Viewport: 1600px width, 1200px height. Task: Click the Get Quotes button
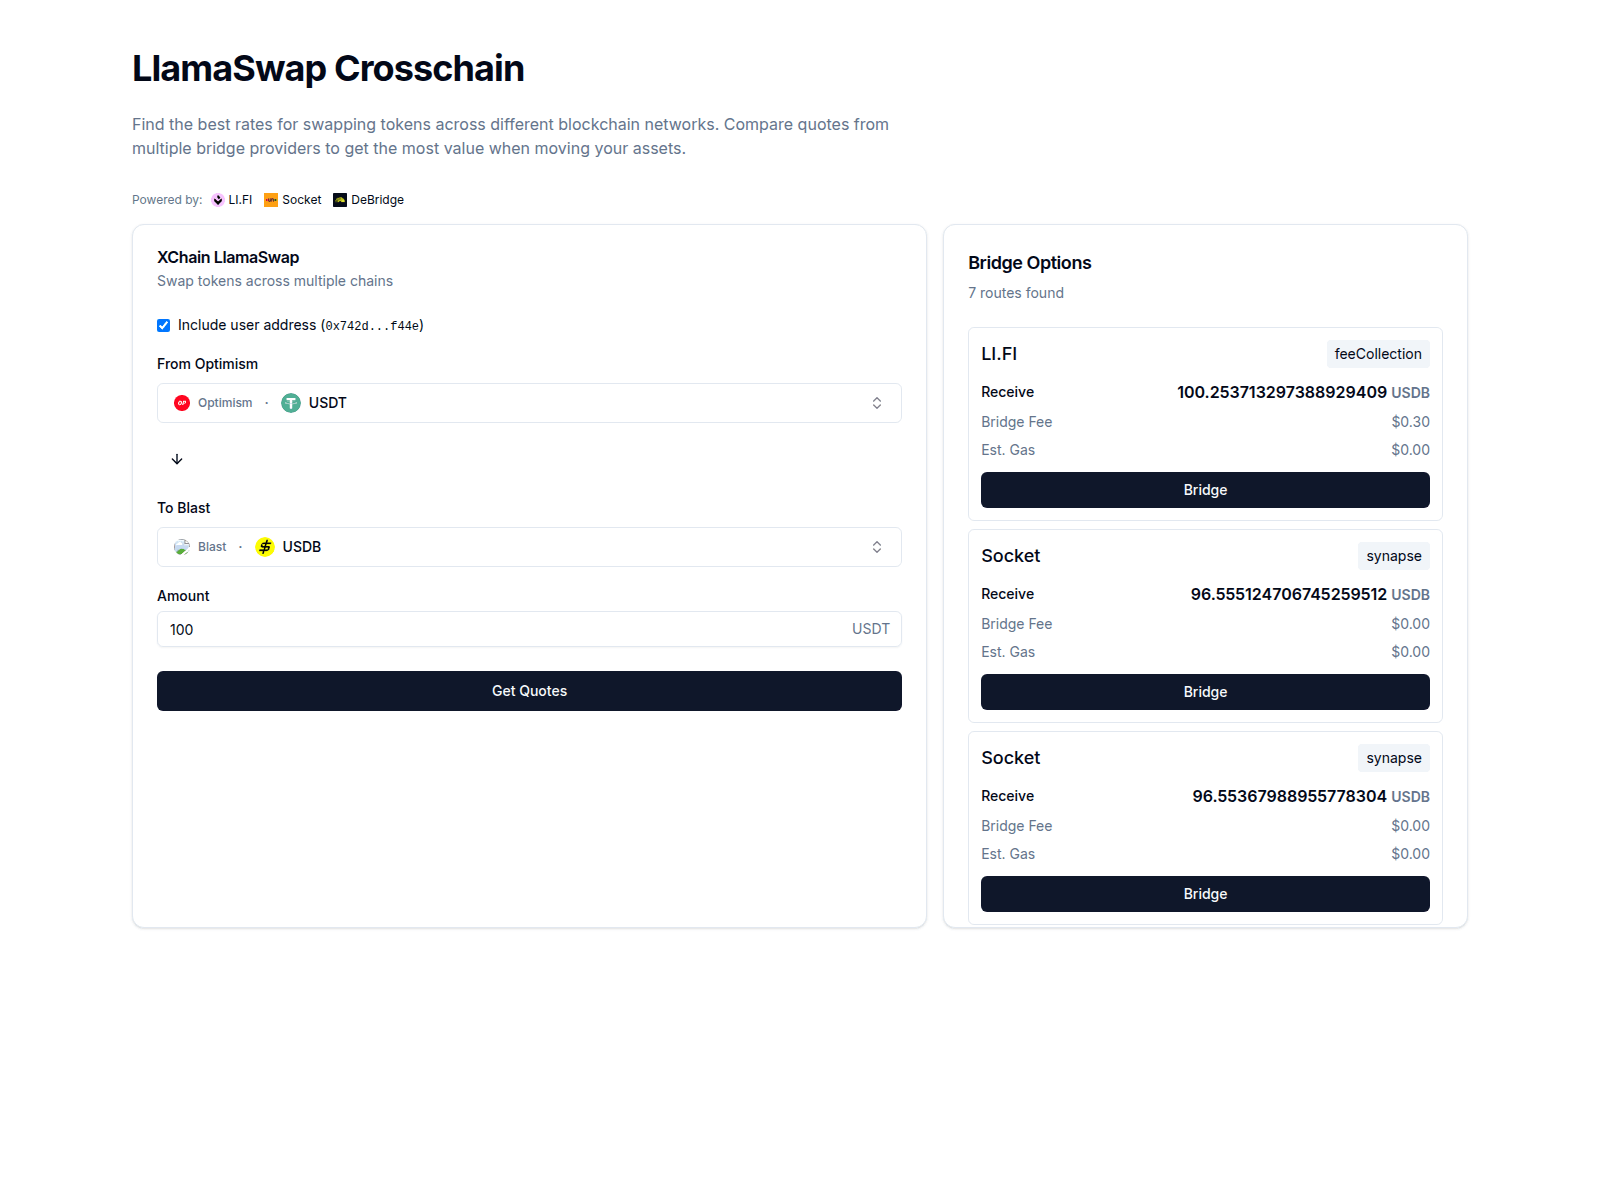coord(529,691)
